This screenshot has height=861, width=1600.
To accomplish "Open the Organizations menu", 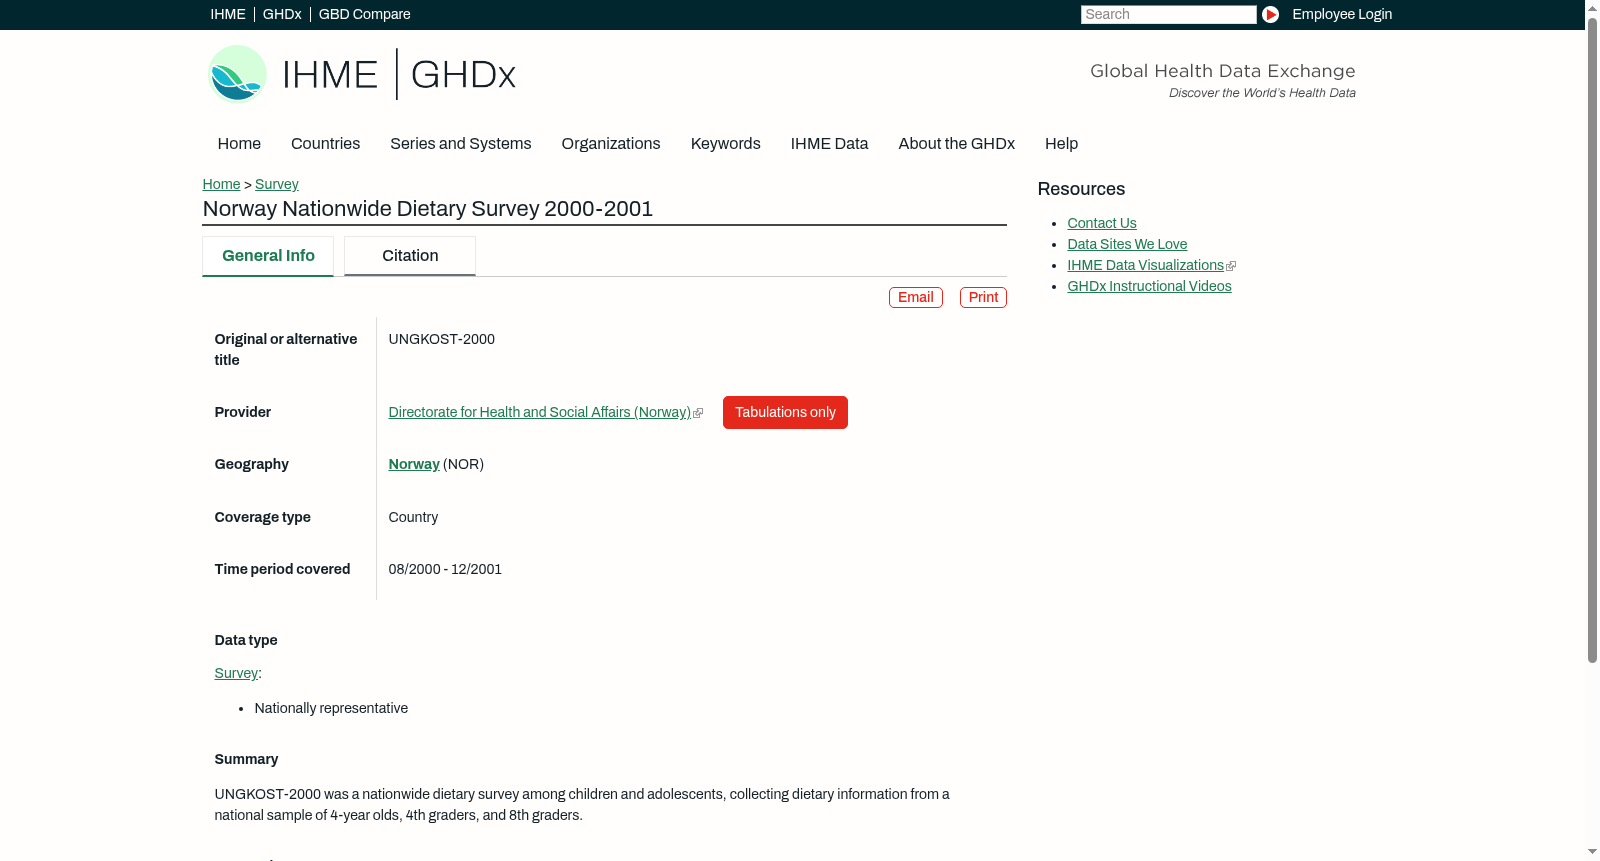I will coord(611,144).
